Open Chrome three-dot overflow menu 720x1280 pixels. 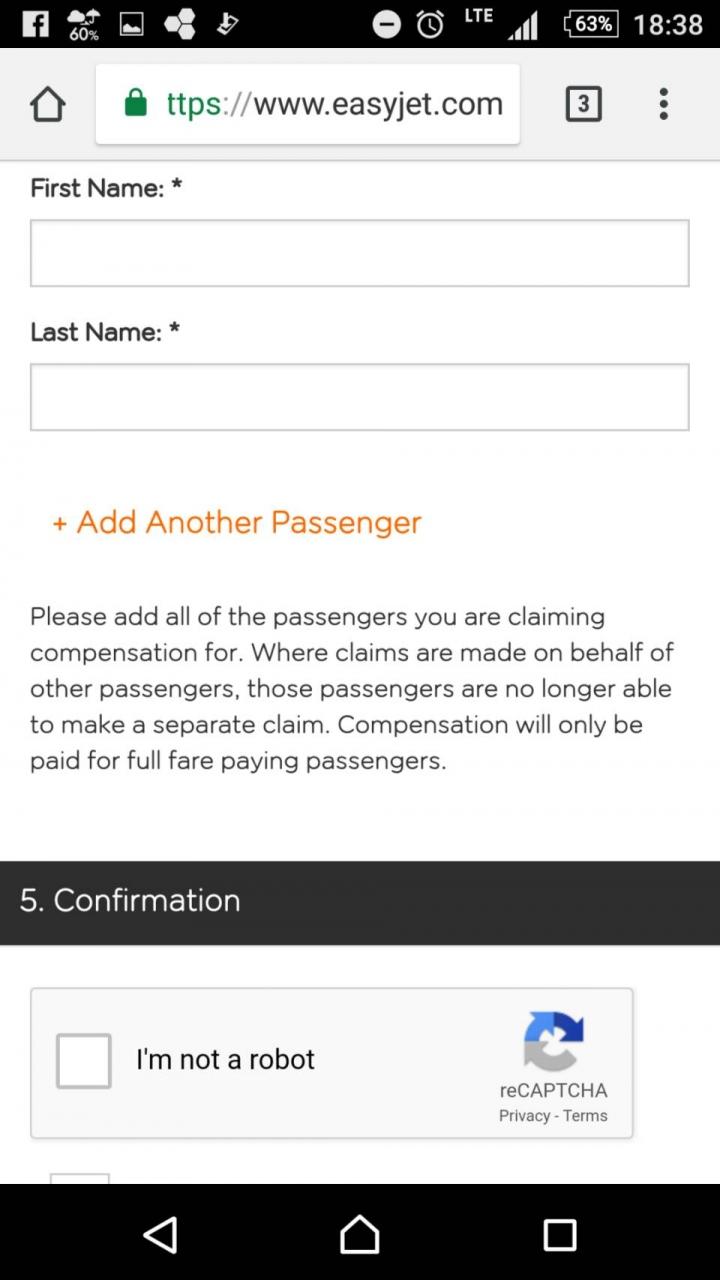(663, 104)
